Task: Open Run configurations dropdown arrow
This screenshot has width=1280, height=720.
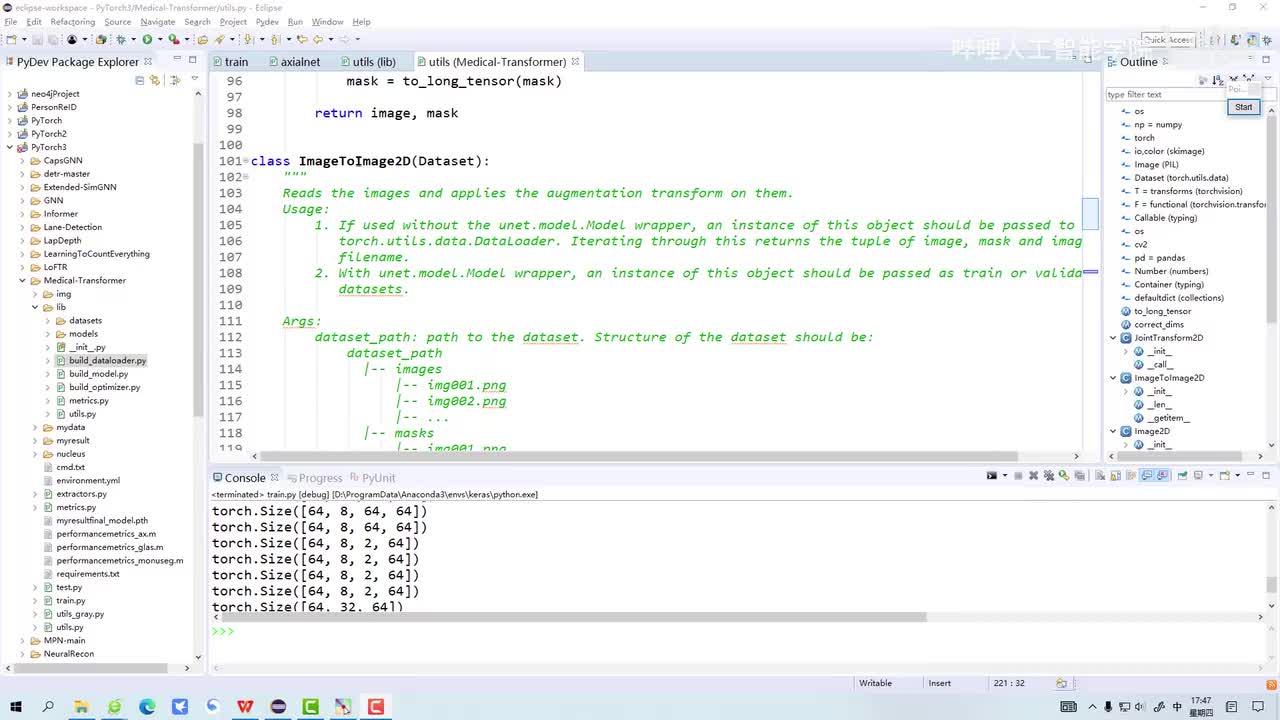Action: tap(158, 40)
